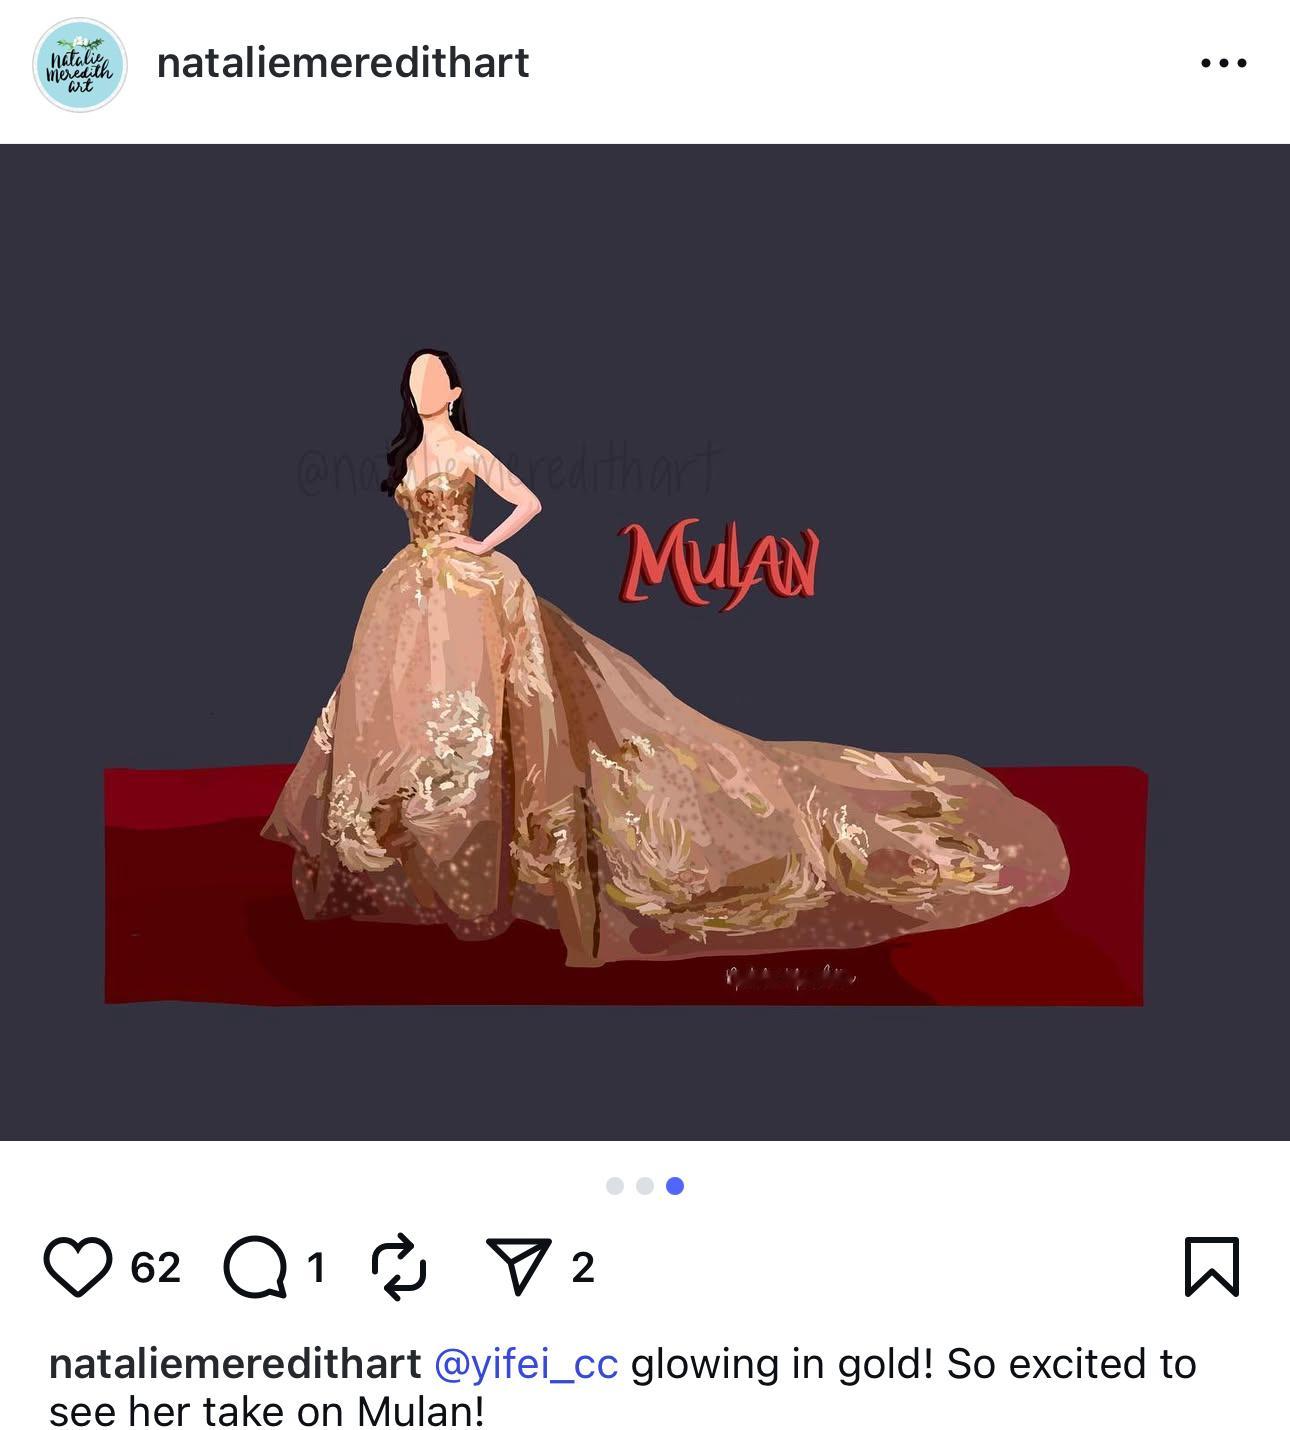1290x1430 pixels.
Task: Like the post with the heart icon
Action: coord(78,1267)
